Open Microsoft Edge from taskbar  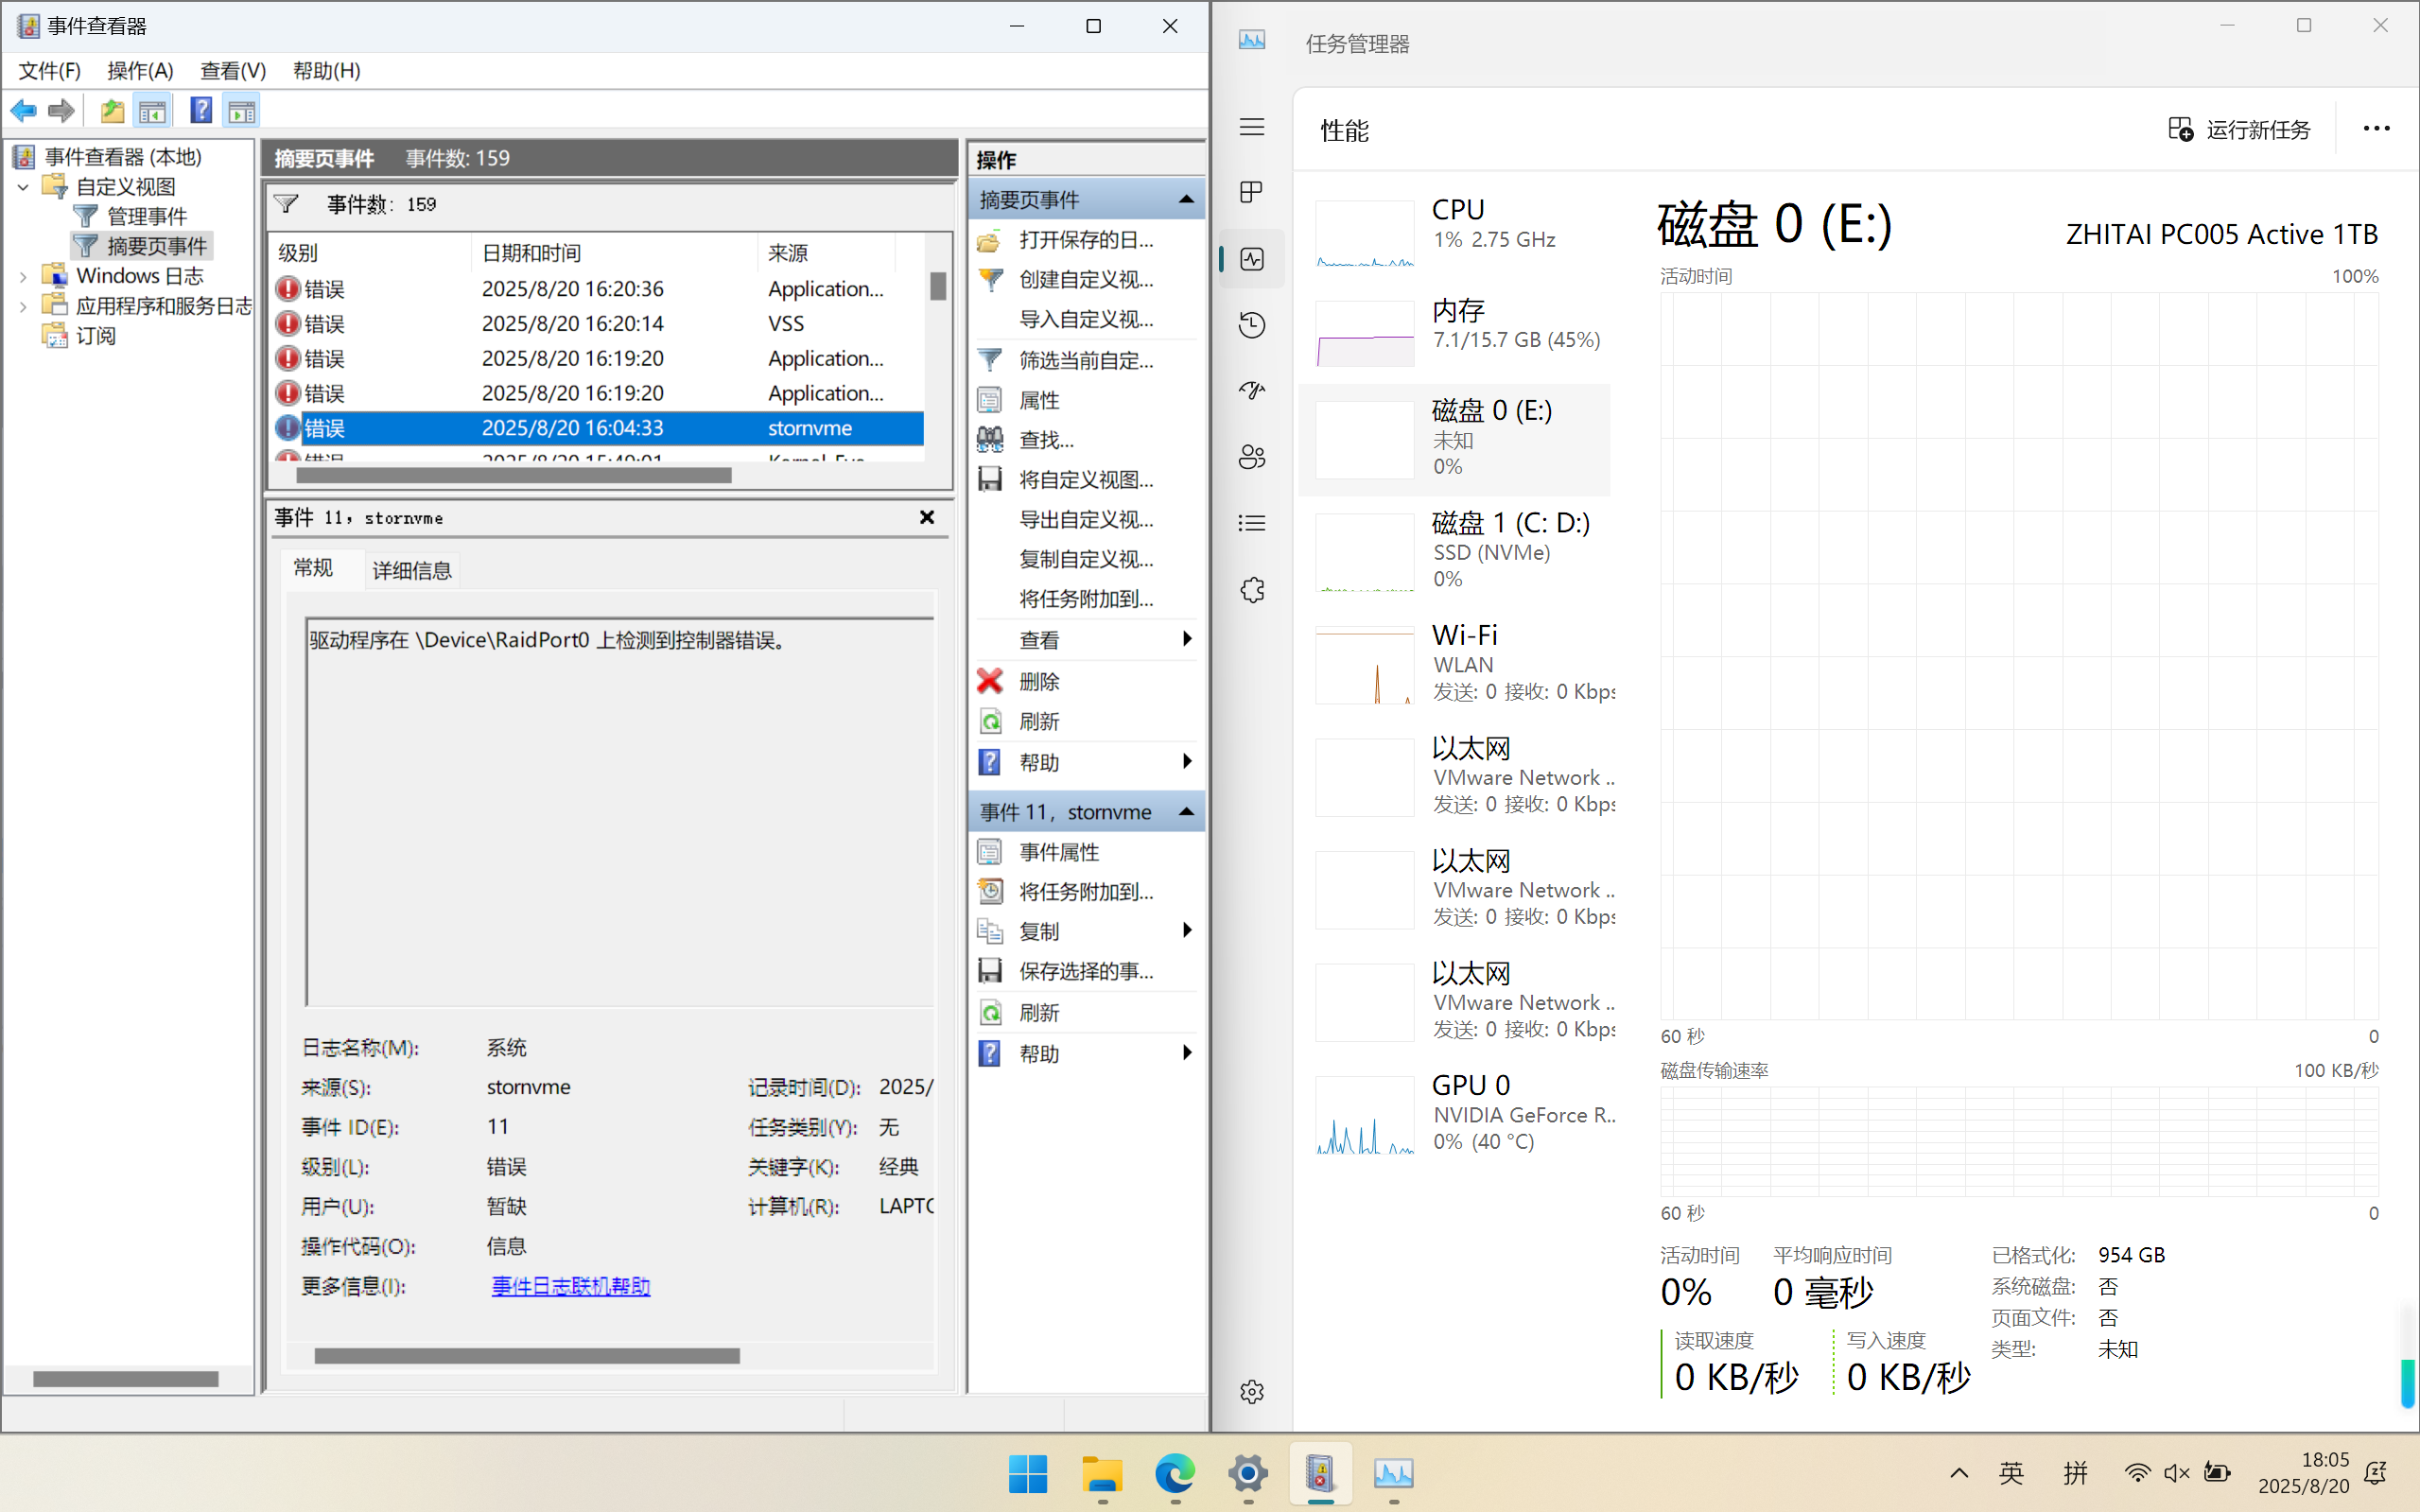pos(1175,1473)
